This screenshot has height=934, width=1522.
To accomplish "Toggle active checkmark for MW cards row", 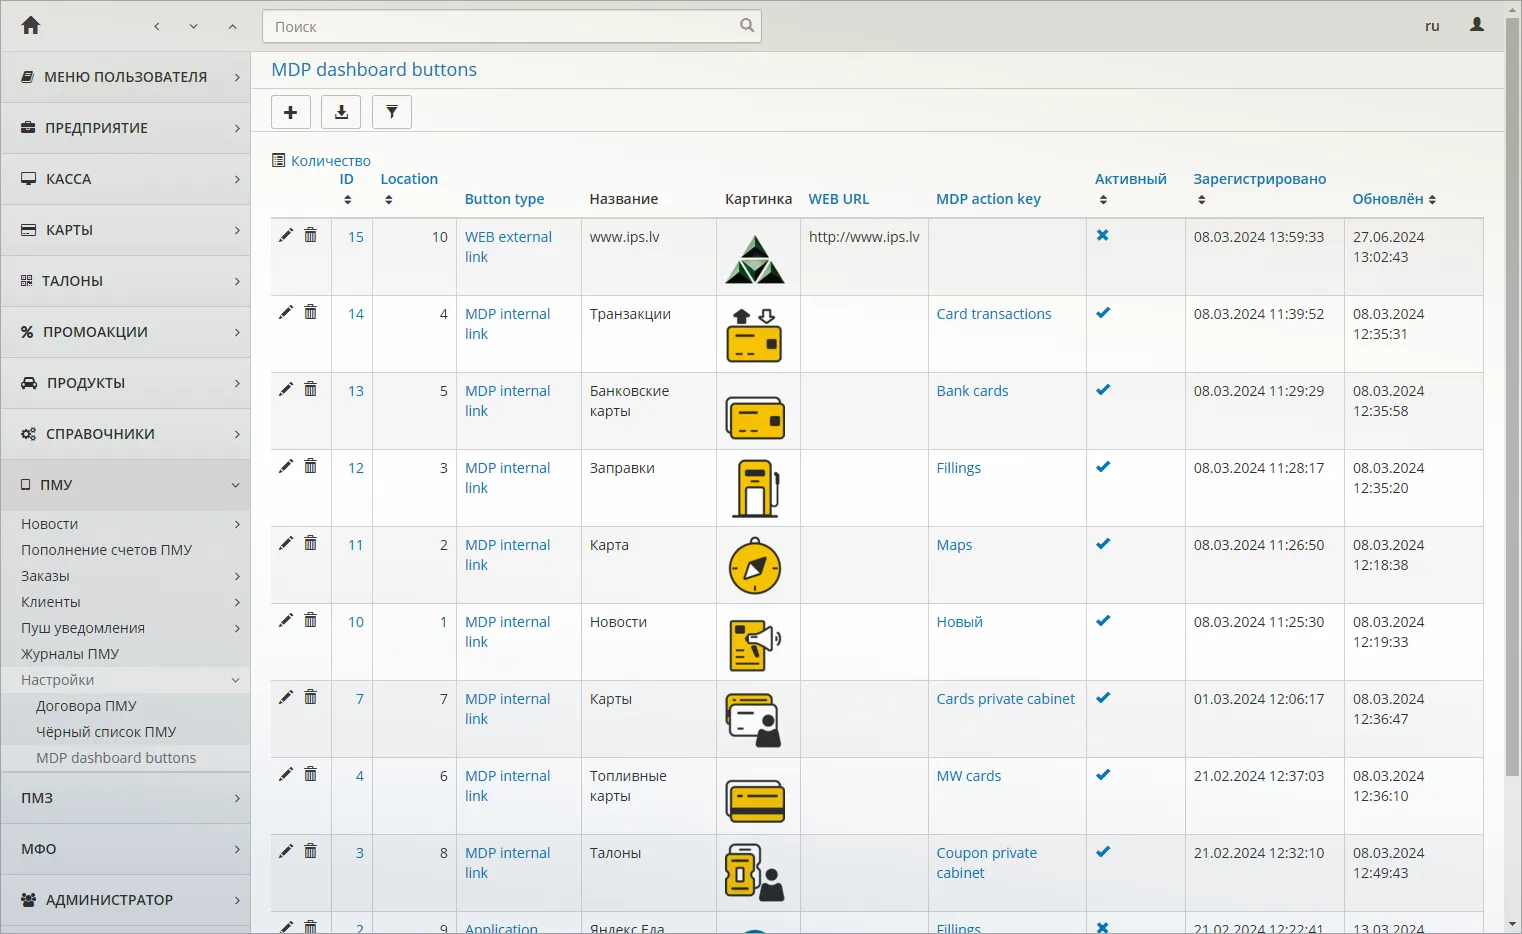I will pyautogui.click(x=1103, y=775).
